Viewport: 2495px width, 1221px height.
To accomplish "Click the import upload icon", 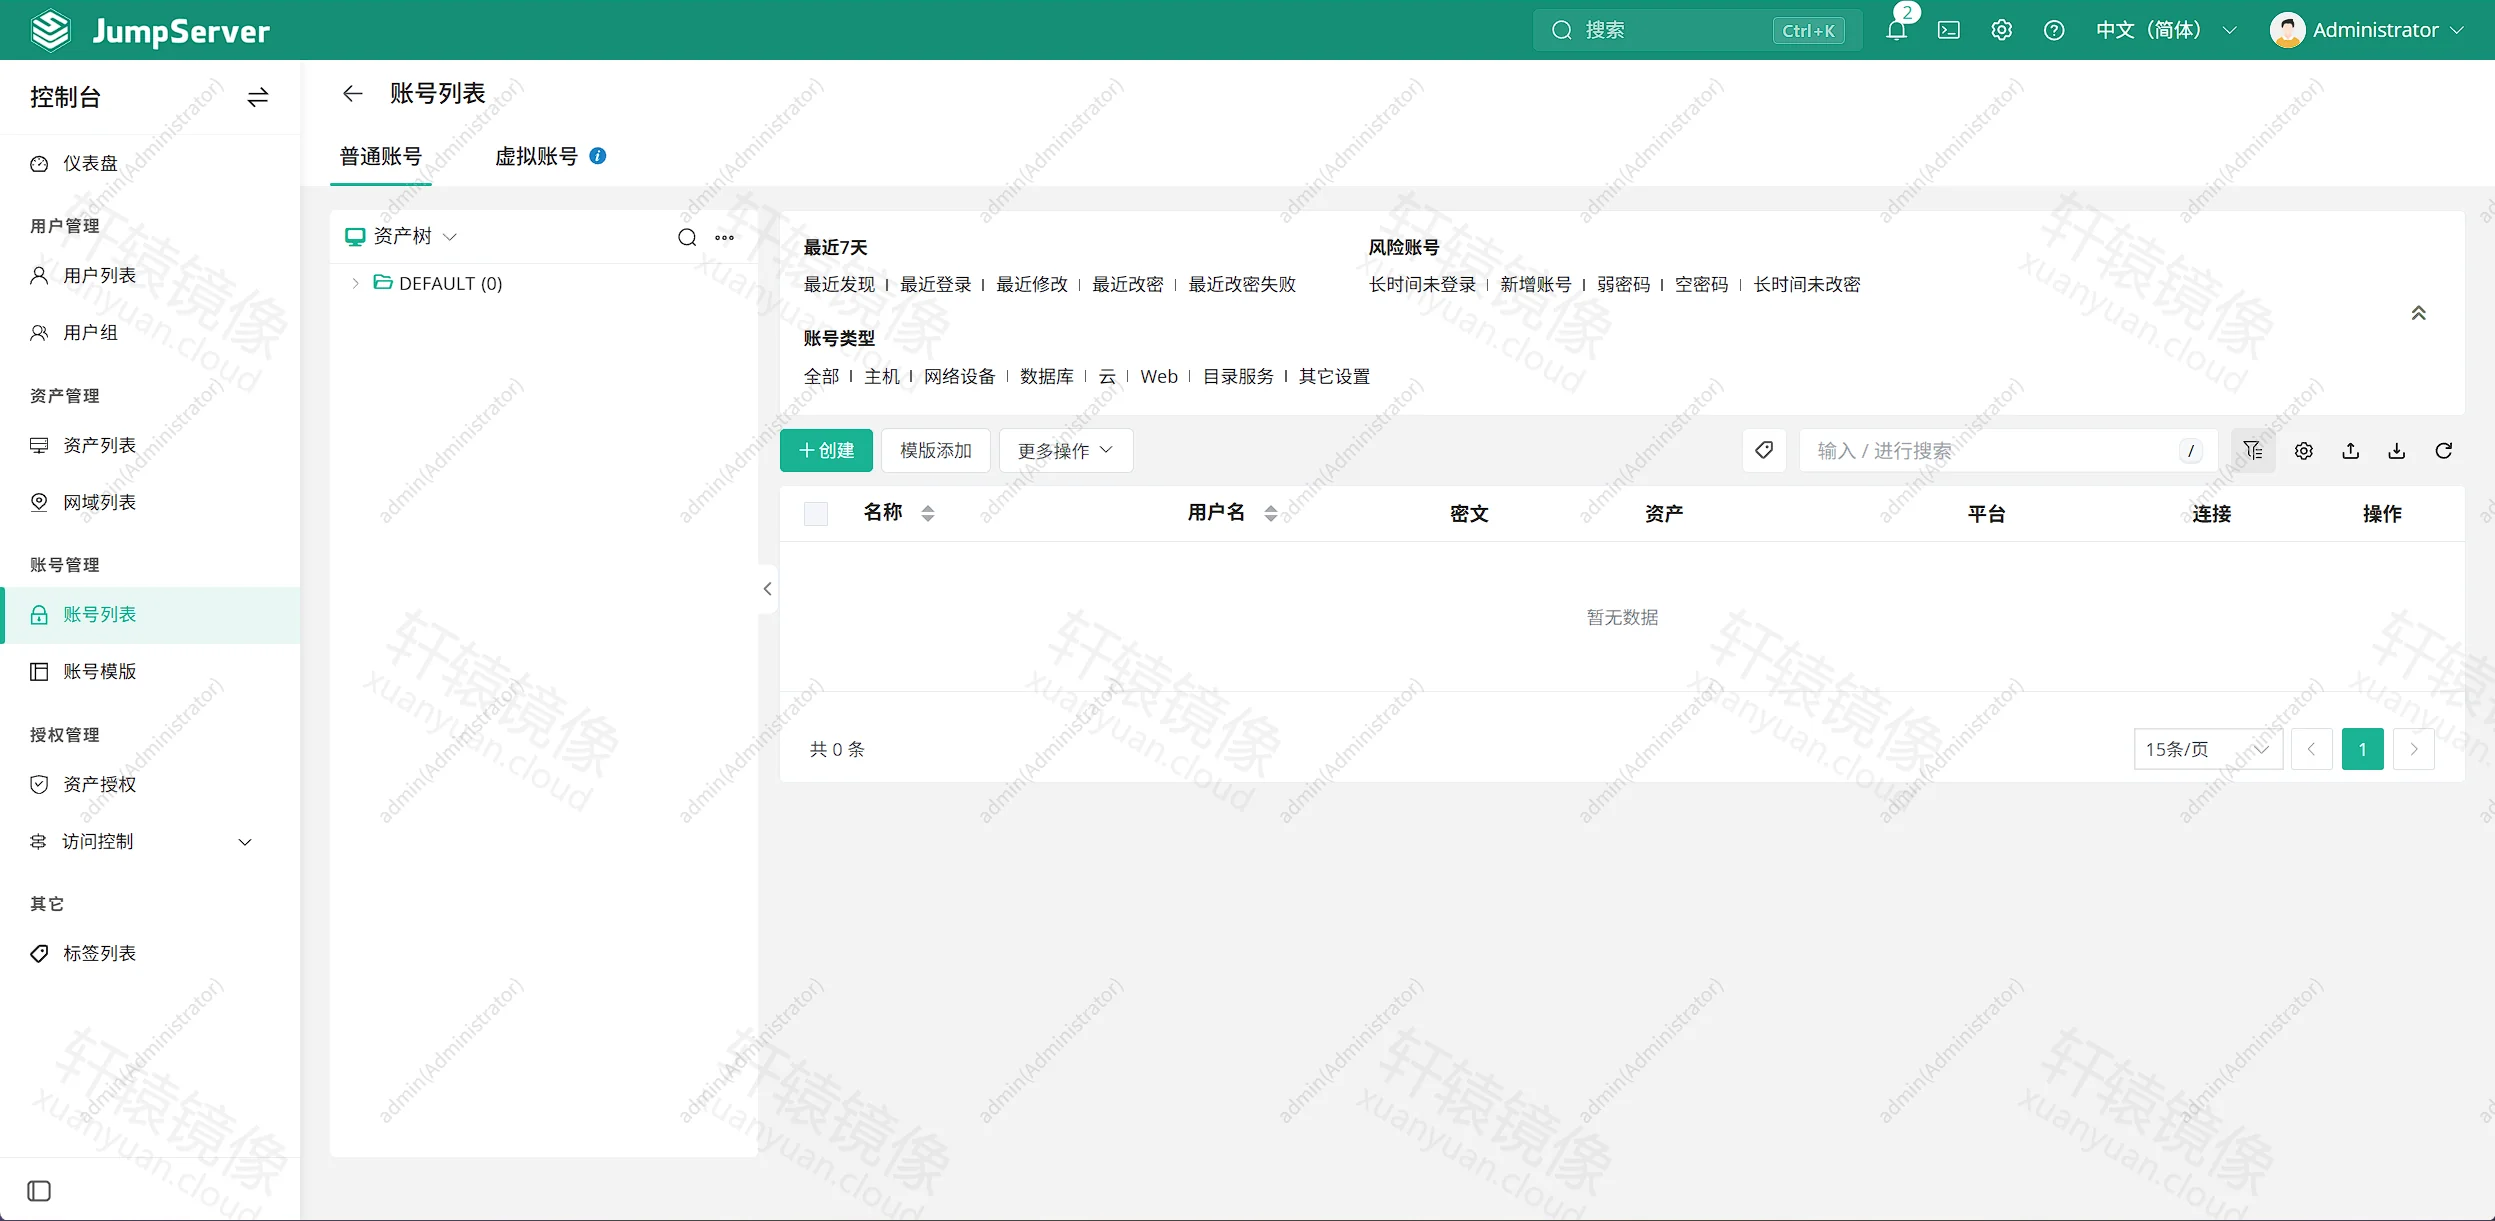I will pos(2351,451).
